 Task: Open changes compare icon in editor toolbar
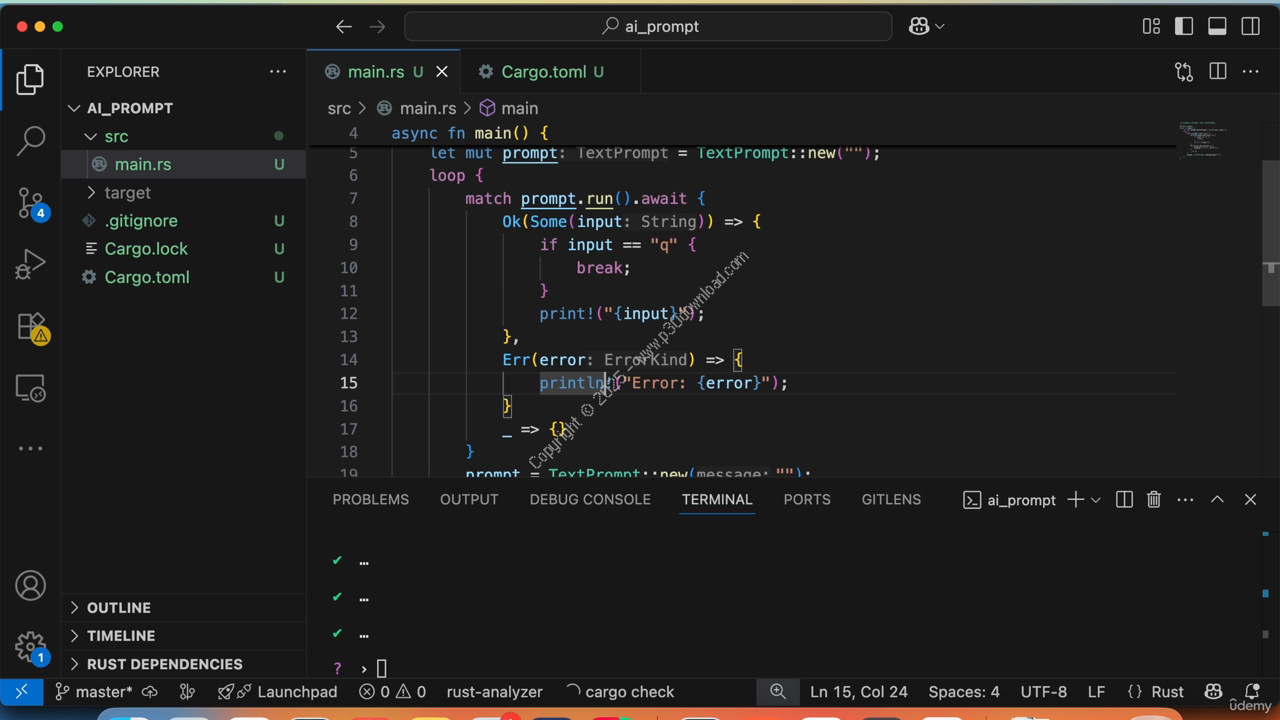[1184, 72]
